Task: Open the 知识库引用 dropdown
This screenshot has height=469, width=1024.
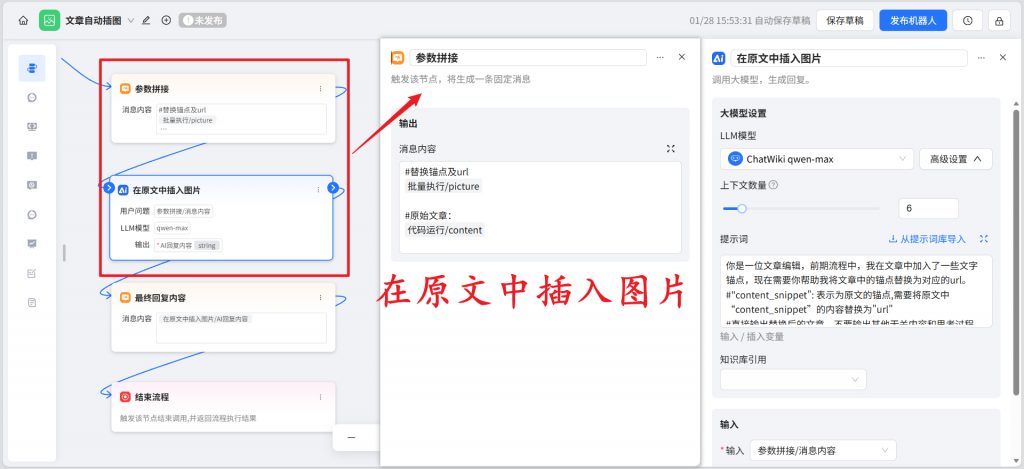Action: [793, 380]
